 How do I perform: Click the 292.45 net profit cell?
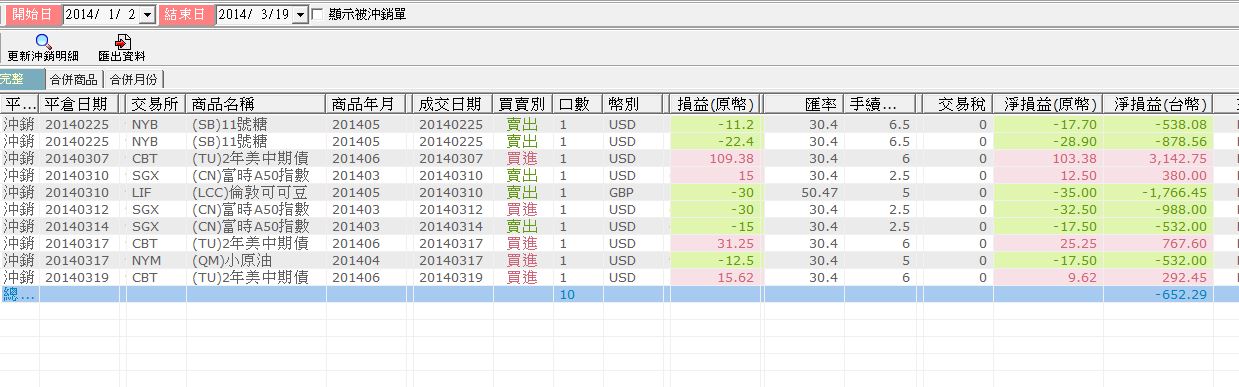click(1158, 277)
